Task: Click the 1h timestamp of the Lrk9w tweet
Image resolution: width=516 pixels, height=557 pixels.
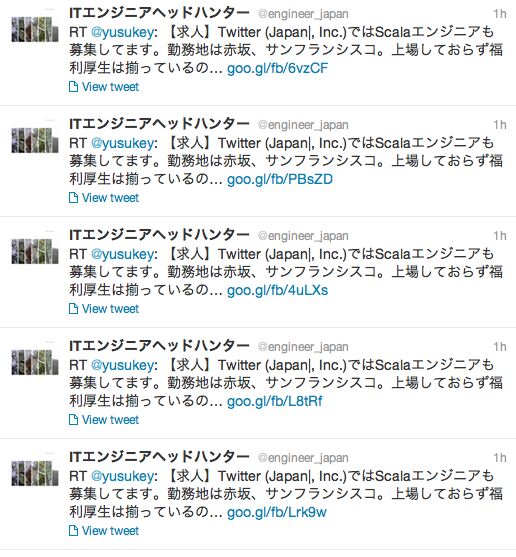Action: pos(500,458)
